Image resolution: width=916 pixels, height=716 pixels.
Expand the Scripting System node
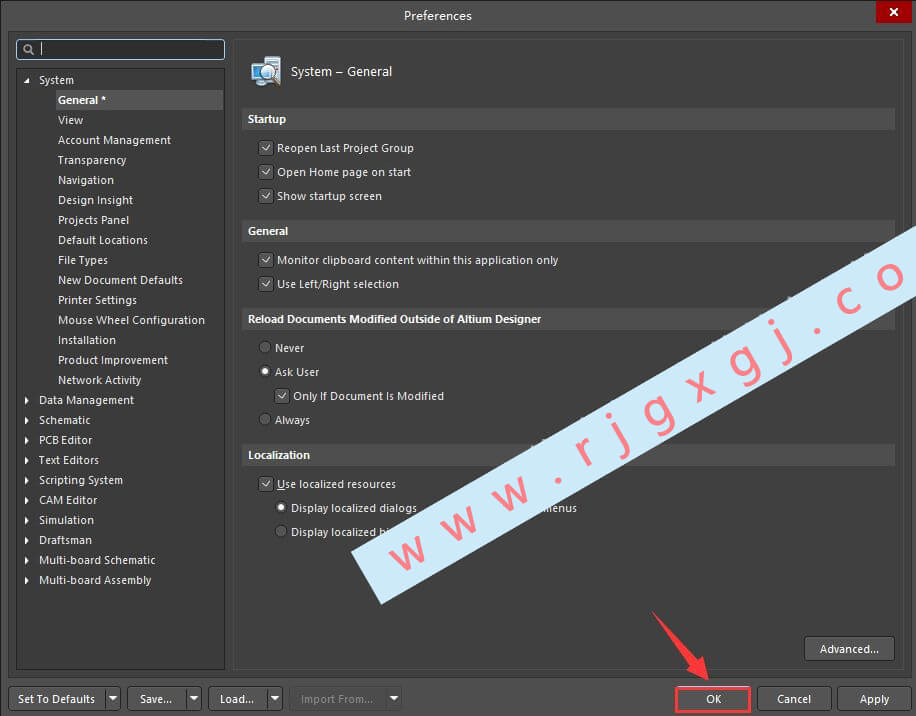pos(27,481)
